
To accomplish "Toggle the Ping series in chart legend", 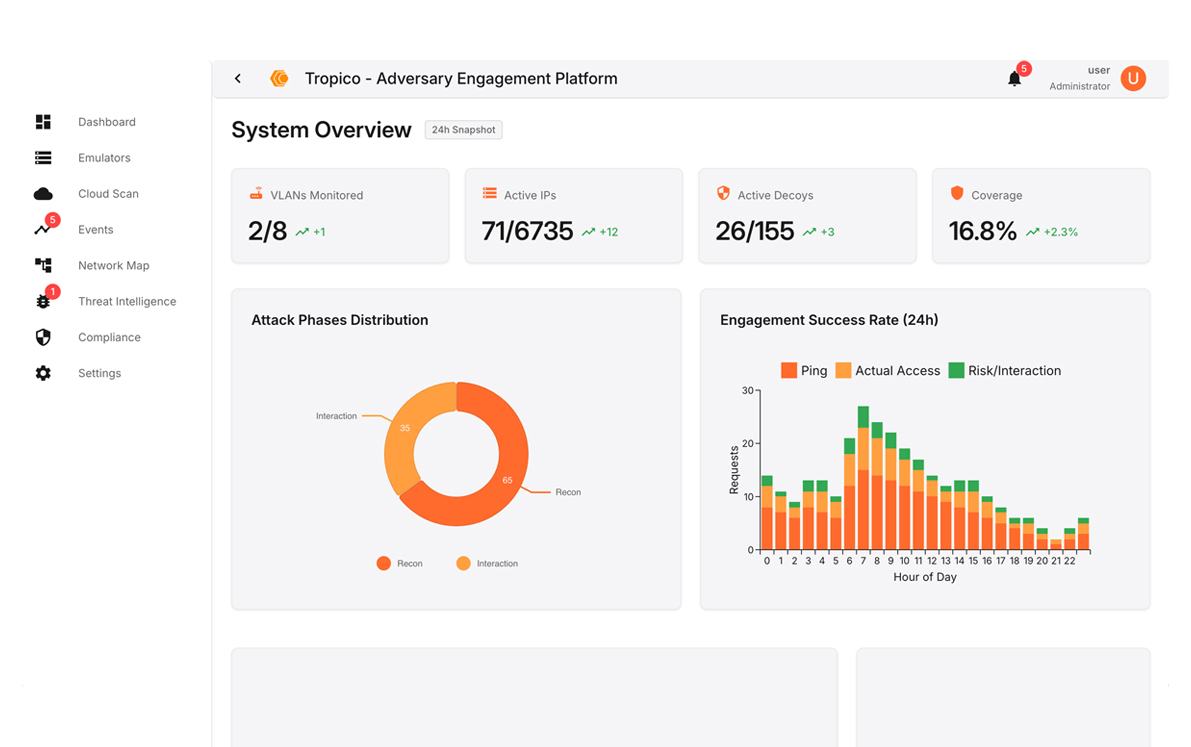I will [x=804, y=370].
